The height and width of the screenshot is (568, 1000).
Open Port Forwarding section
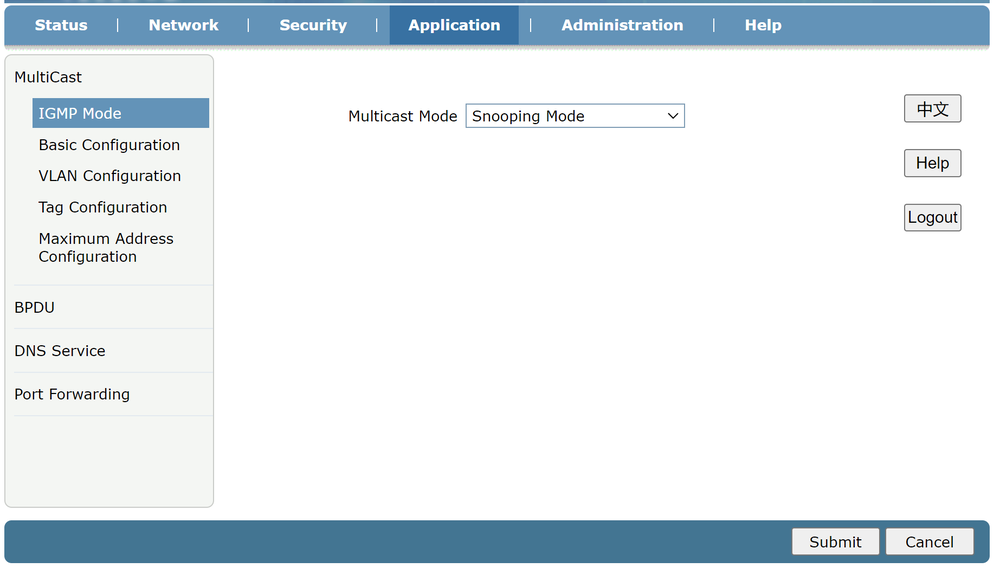72,394
